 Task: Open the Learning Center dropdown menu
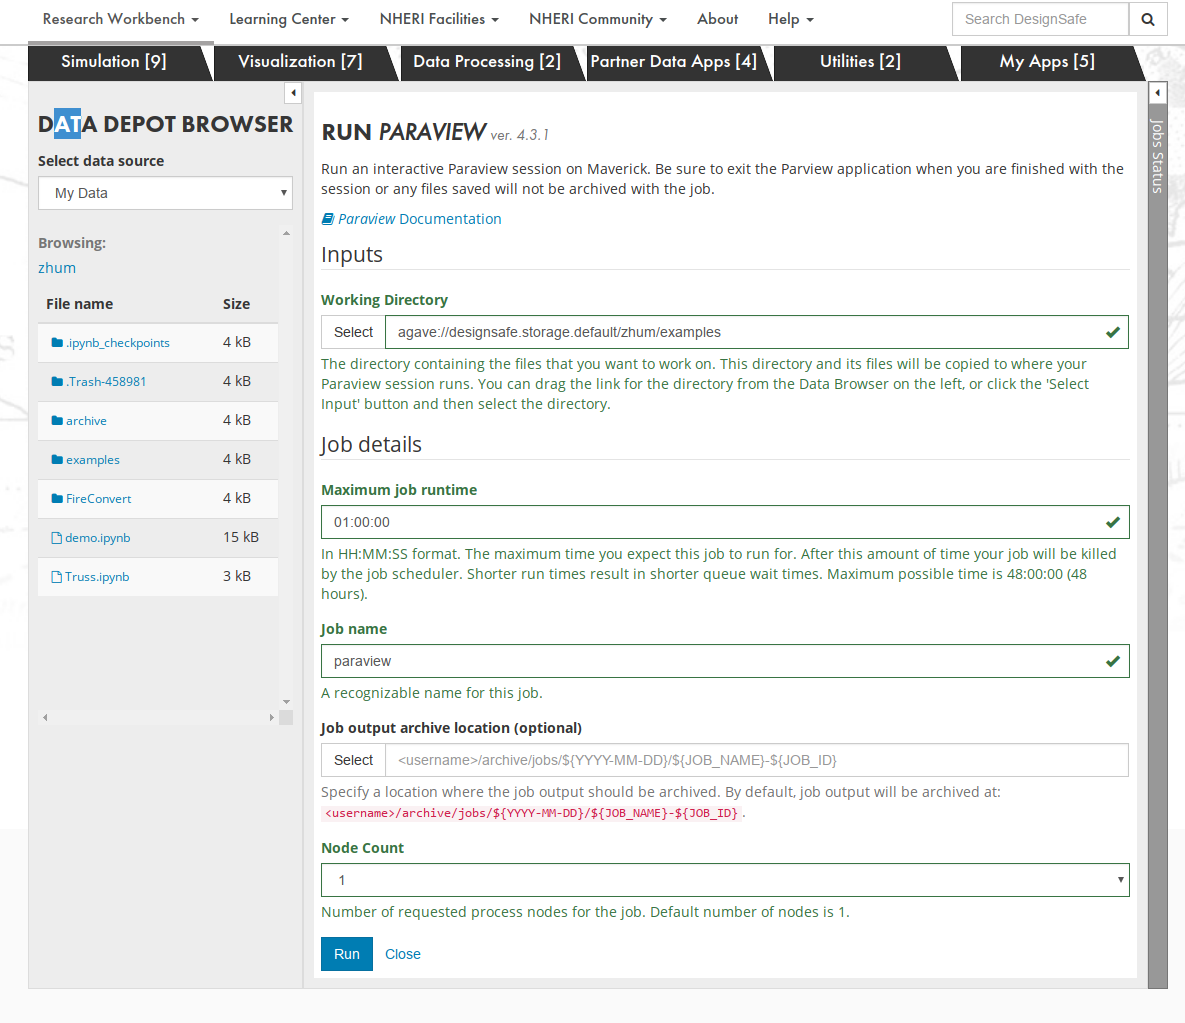(x=289, y=19)
